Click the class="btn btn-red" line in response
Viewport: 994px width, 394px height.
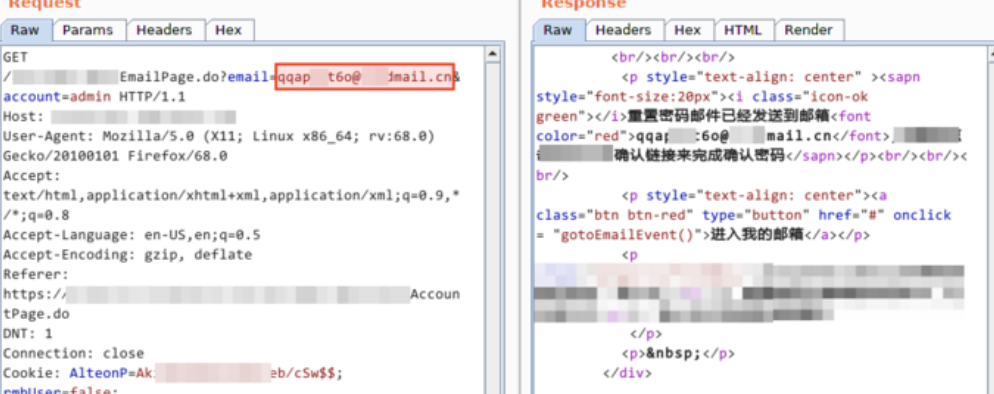click(x=744, y=215)
